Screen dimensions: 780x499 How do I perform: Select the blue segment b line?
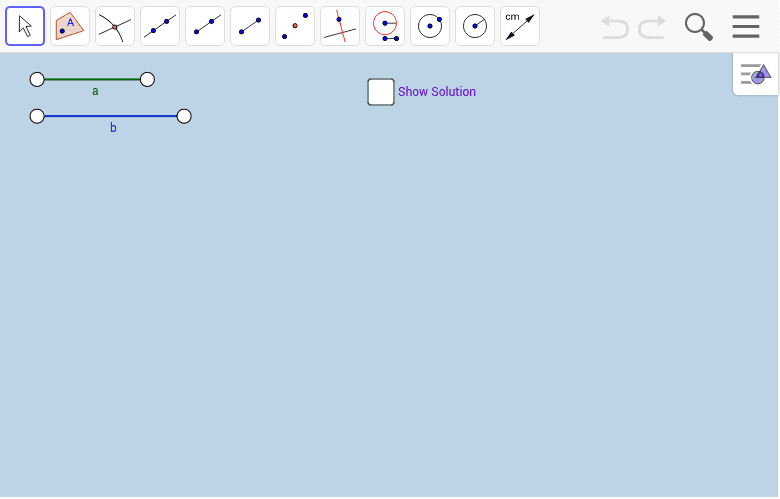tap(111, 116)
